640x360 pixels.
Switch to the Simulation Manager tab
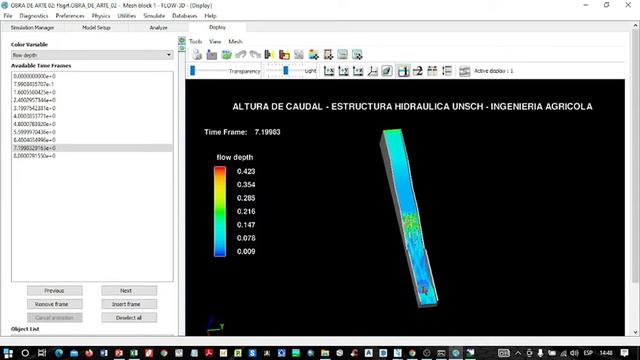(32, 27)
